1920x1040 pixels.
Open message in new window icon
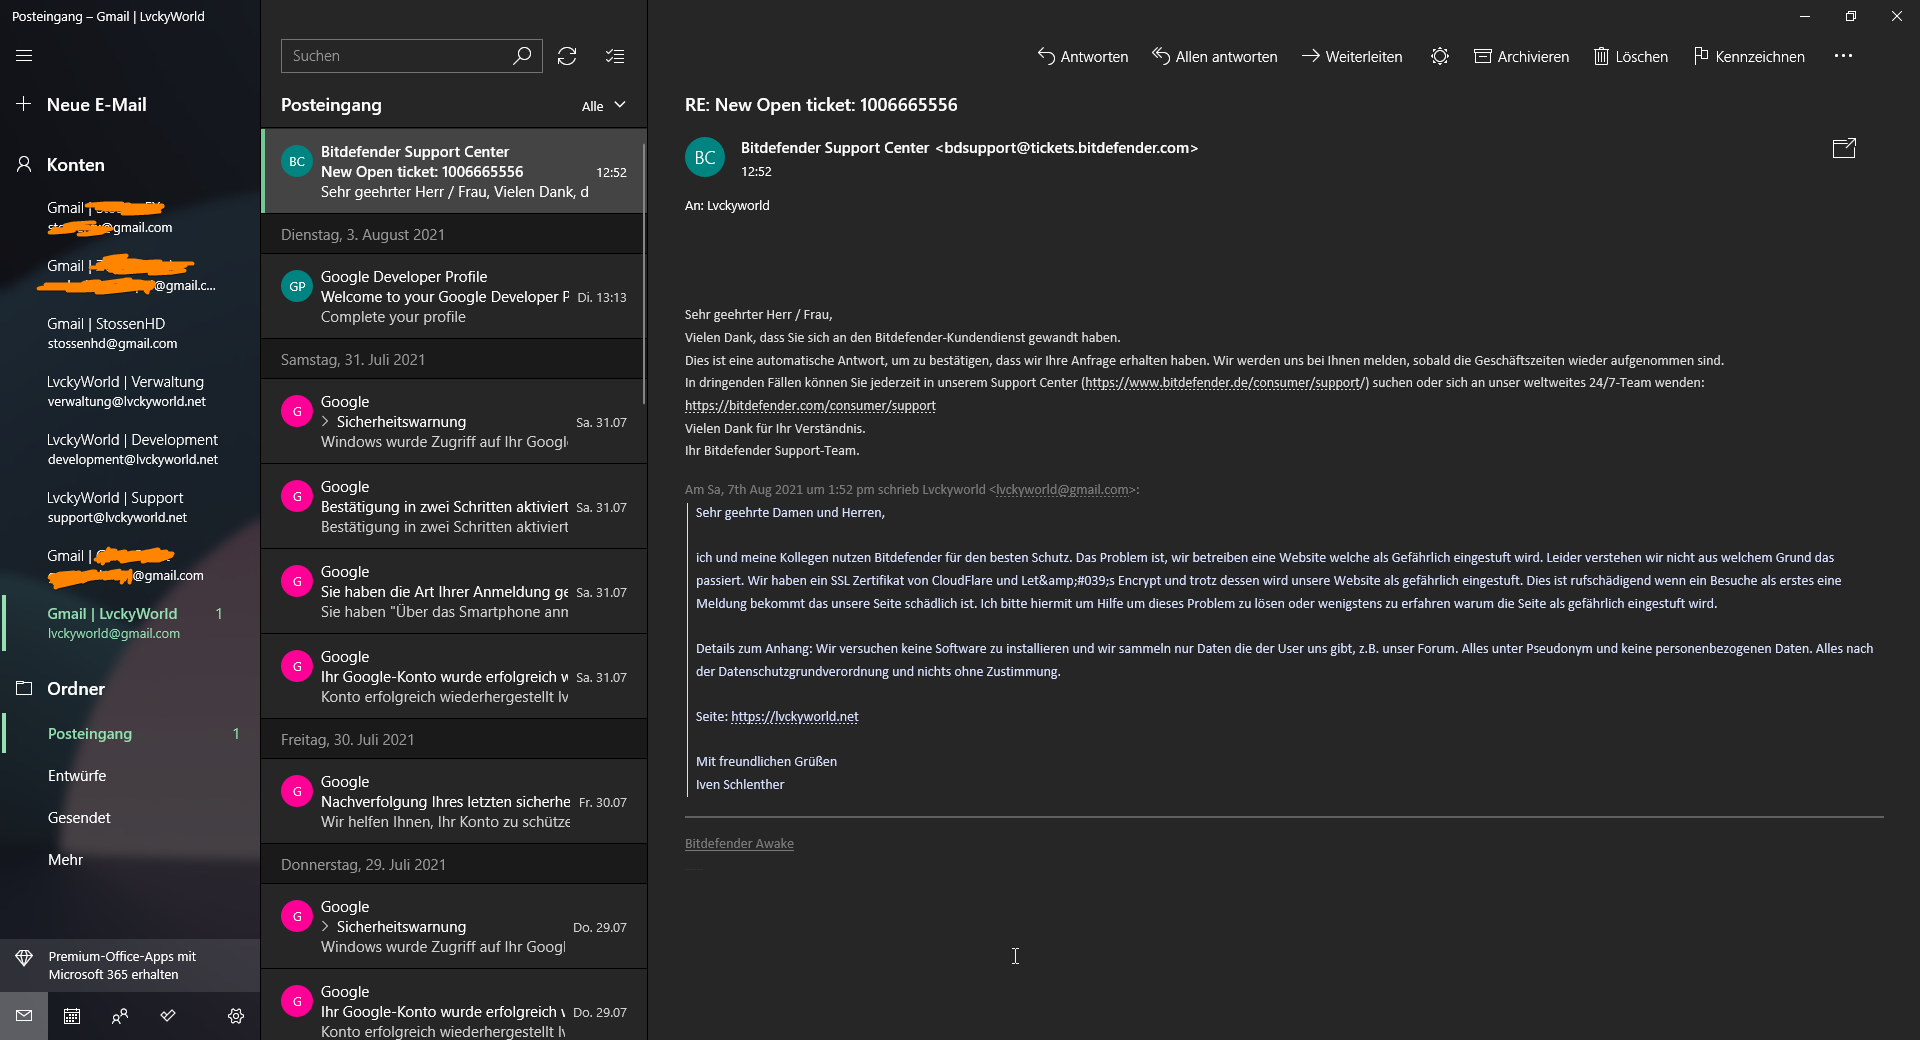[1843, 149]
